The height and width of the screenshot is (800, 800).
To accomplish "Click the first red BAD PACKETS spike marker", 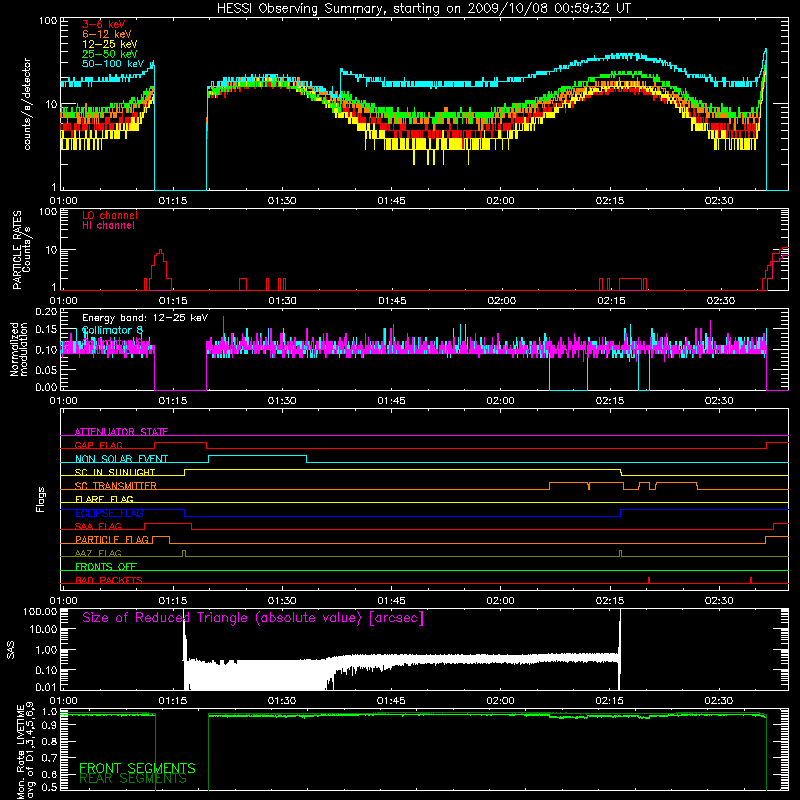I will coord(648,580).
